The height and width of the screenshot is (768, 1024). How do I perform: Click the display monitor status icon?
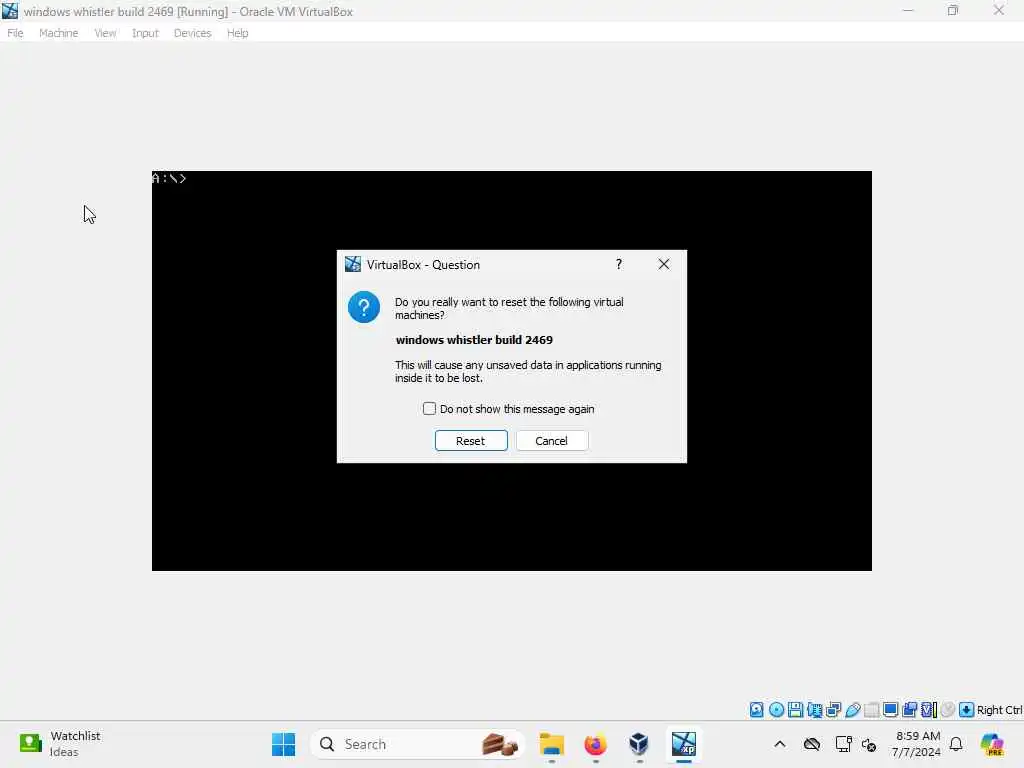pos(890,710)
